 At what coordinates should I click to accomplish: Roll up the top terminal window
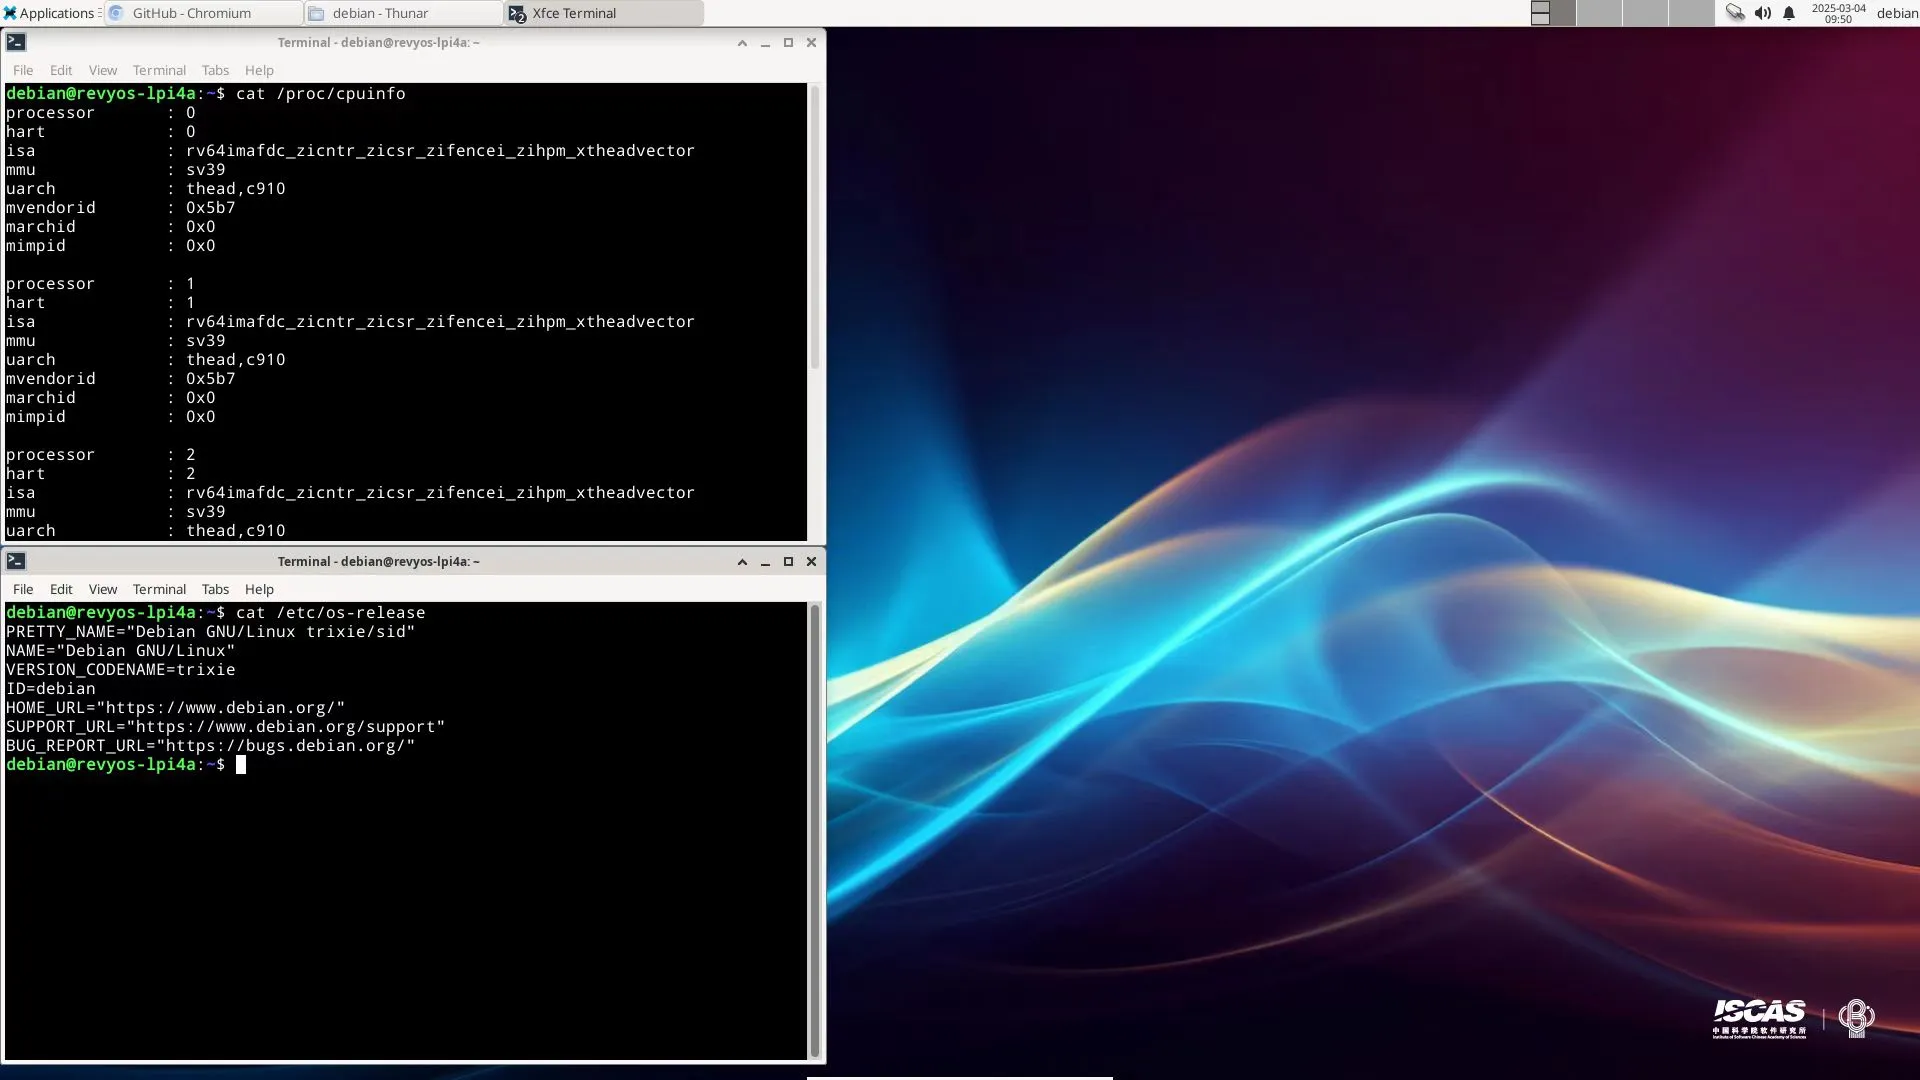(742, 43)
